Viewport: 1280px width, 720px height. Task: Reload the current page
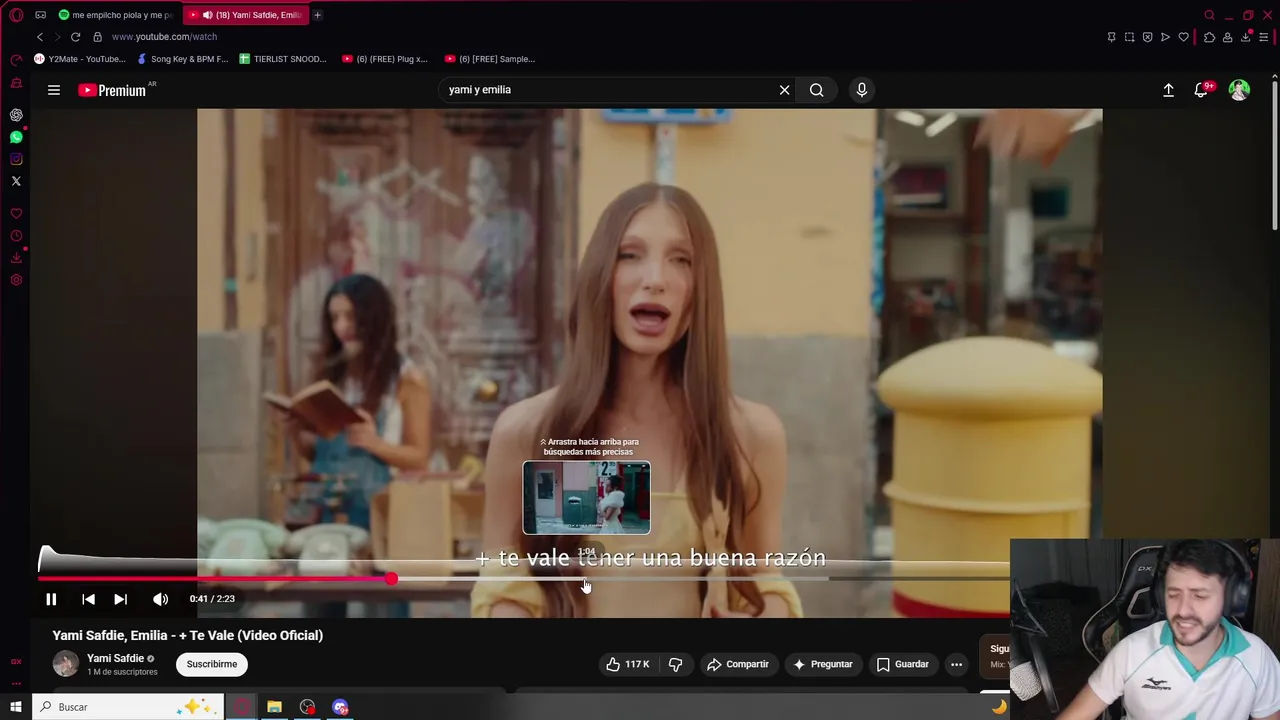pos(75,37)
